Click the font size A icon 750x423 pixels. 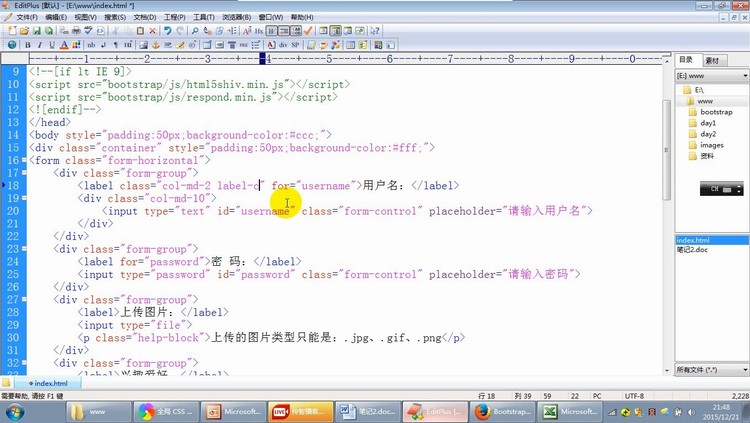[x=247, y=31]
